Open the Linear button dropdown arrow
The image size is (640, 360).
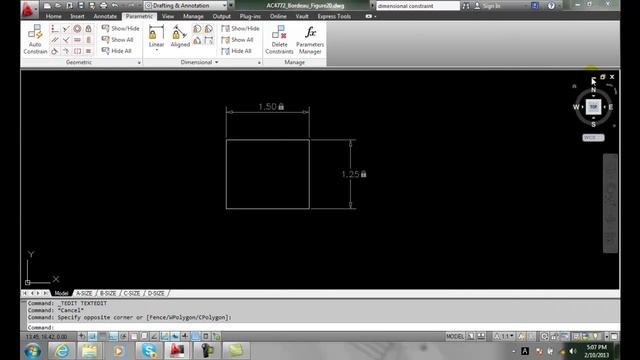click(x=156, y=51)
